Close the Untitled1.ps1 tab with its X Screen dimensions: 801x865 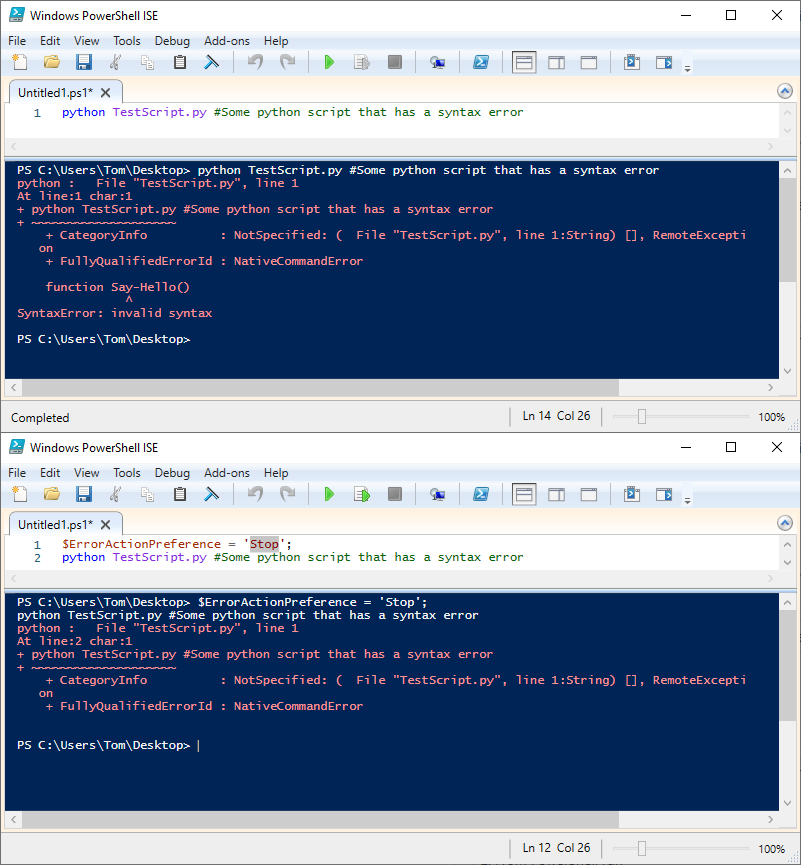pos(105,90)
